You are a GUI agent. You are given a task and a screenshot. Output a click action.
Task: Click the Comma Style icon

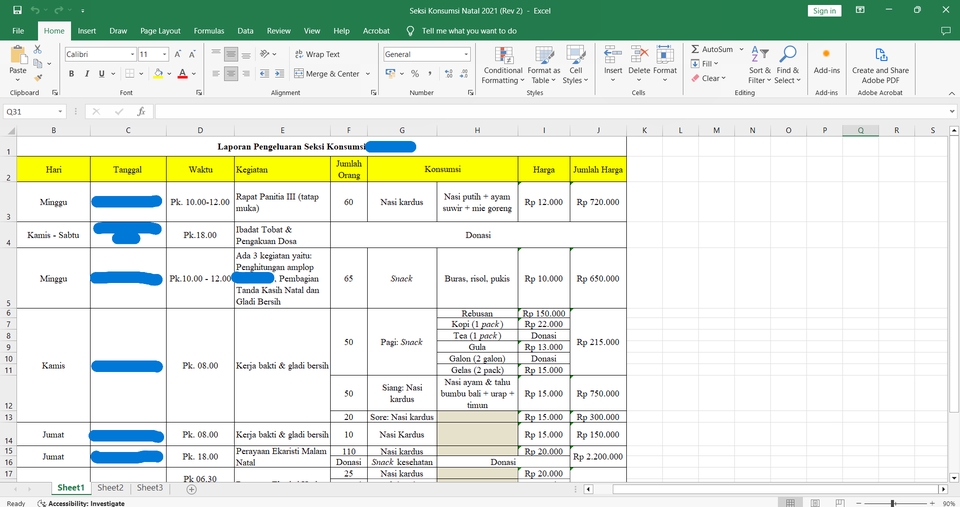430,73
